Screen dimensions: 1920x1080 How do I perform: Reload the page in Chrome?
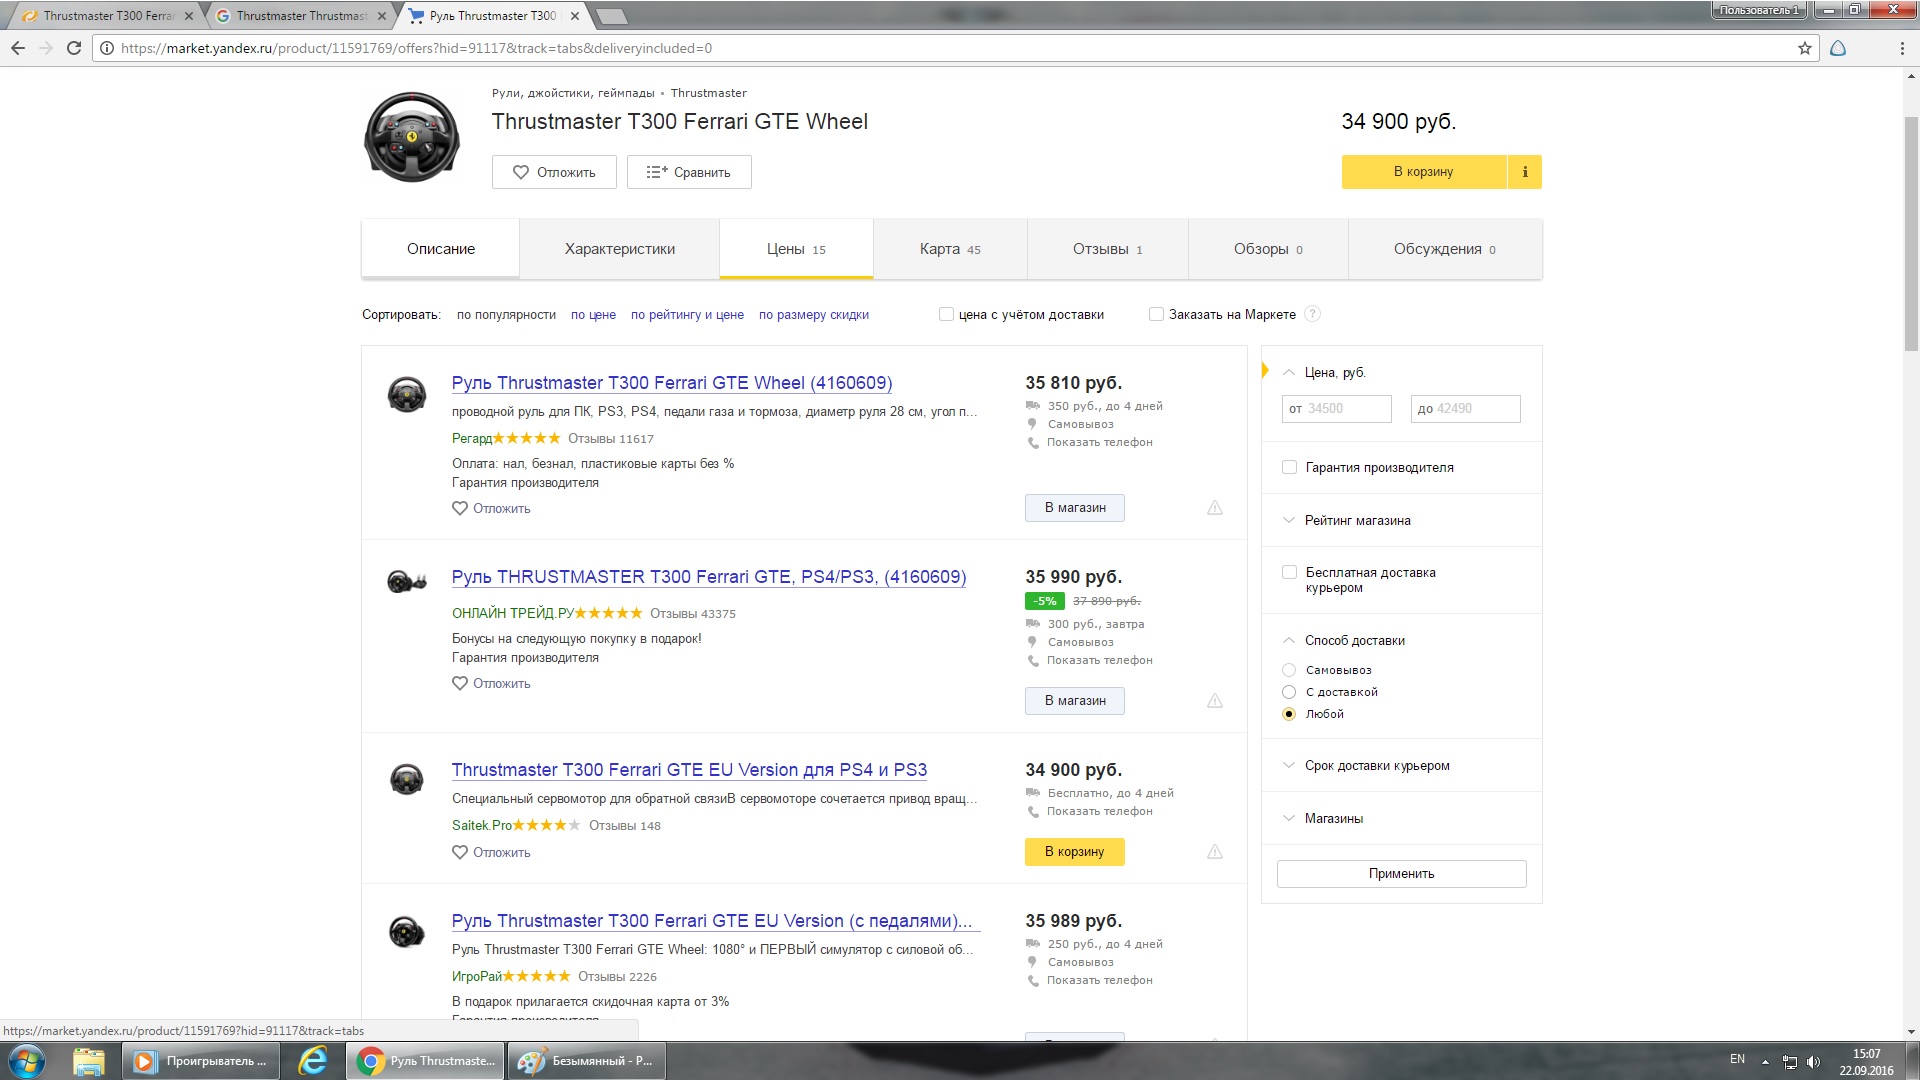click(73, 48)
